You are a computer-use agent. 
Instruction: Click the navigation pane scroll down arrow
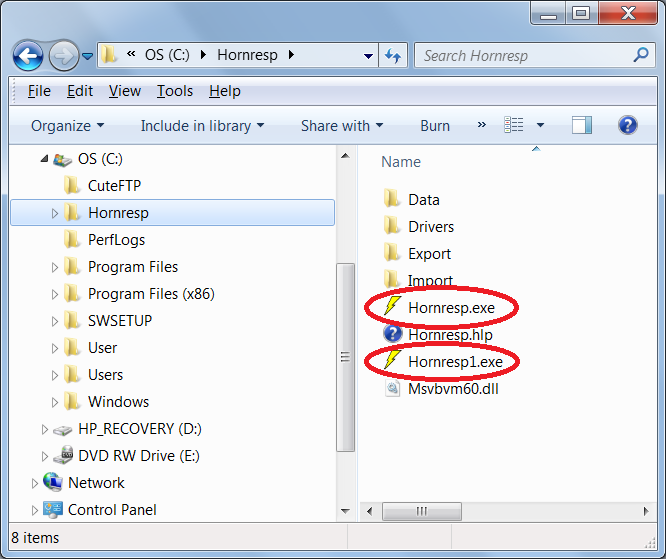click(x=345, y=511)
